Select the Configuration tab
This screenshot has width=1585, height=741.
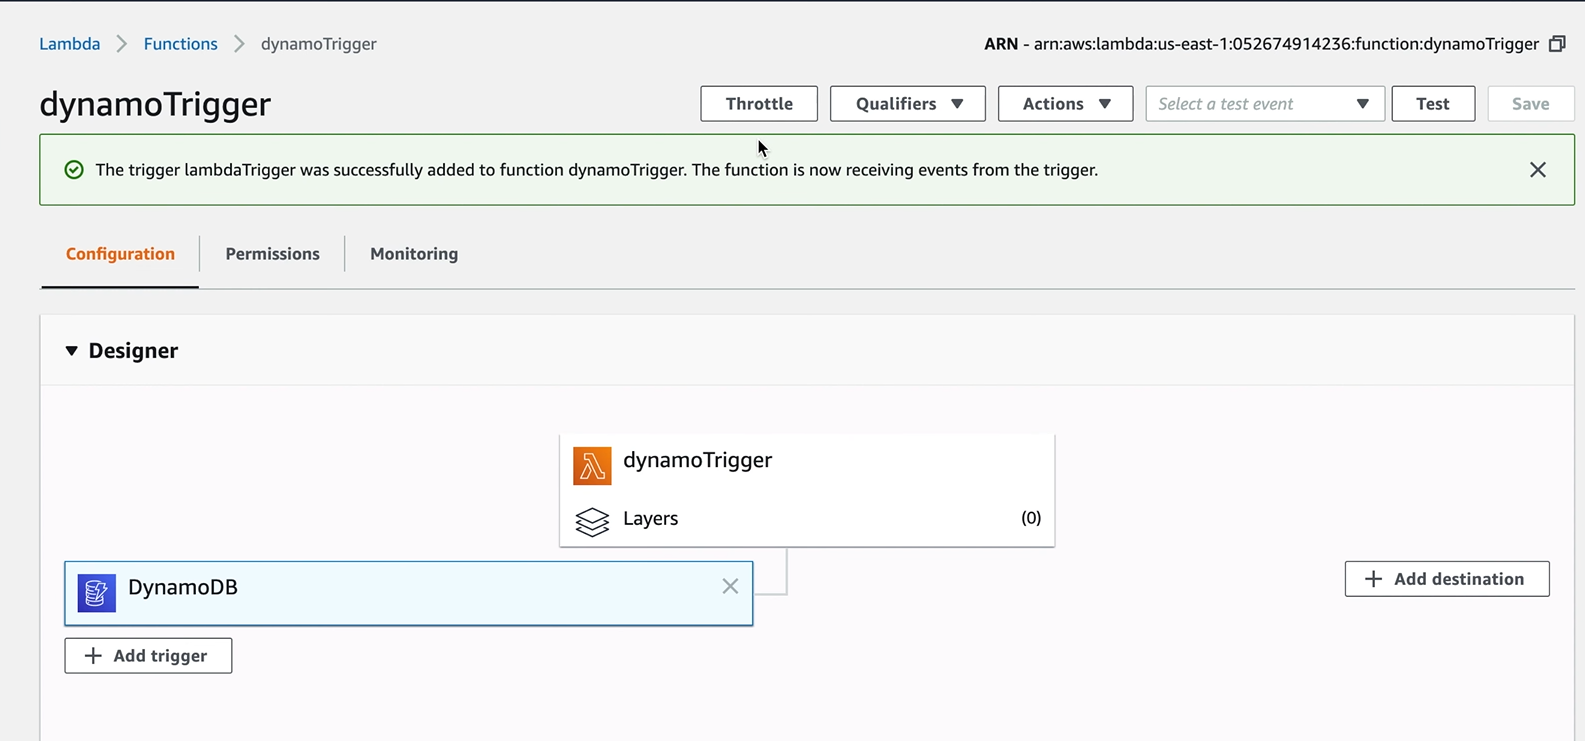[120, 254]
